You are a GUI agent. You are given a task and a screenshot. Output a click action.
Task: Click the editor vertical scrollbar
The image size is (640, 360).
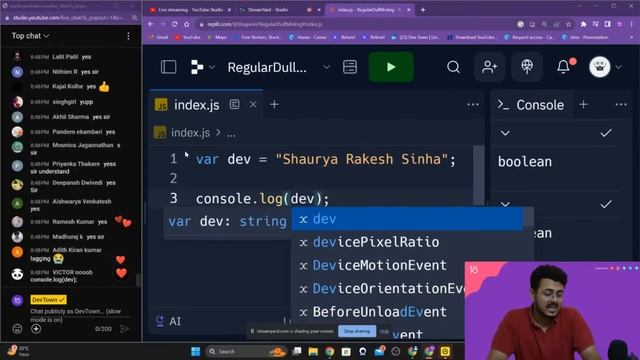(x=478, y=176)
